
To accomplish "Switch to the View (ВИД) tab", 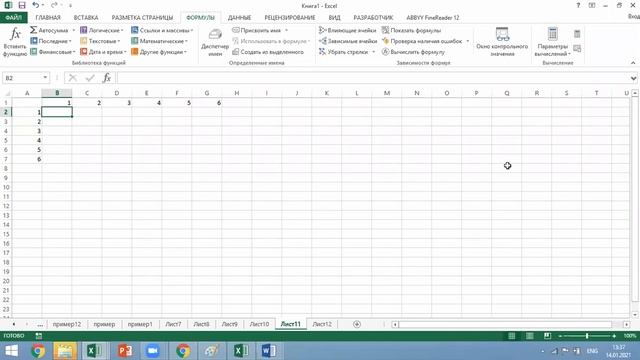I will coord(334,18).
